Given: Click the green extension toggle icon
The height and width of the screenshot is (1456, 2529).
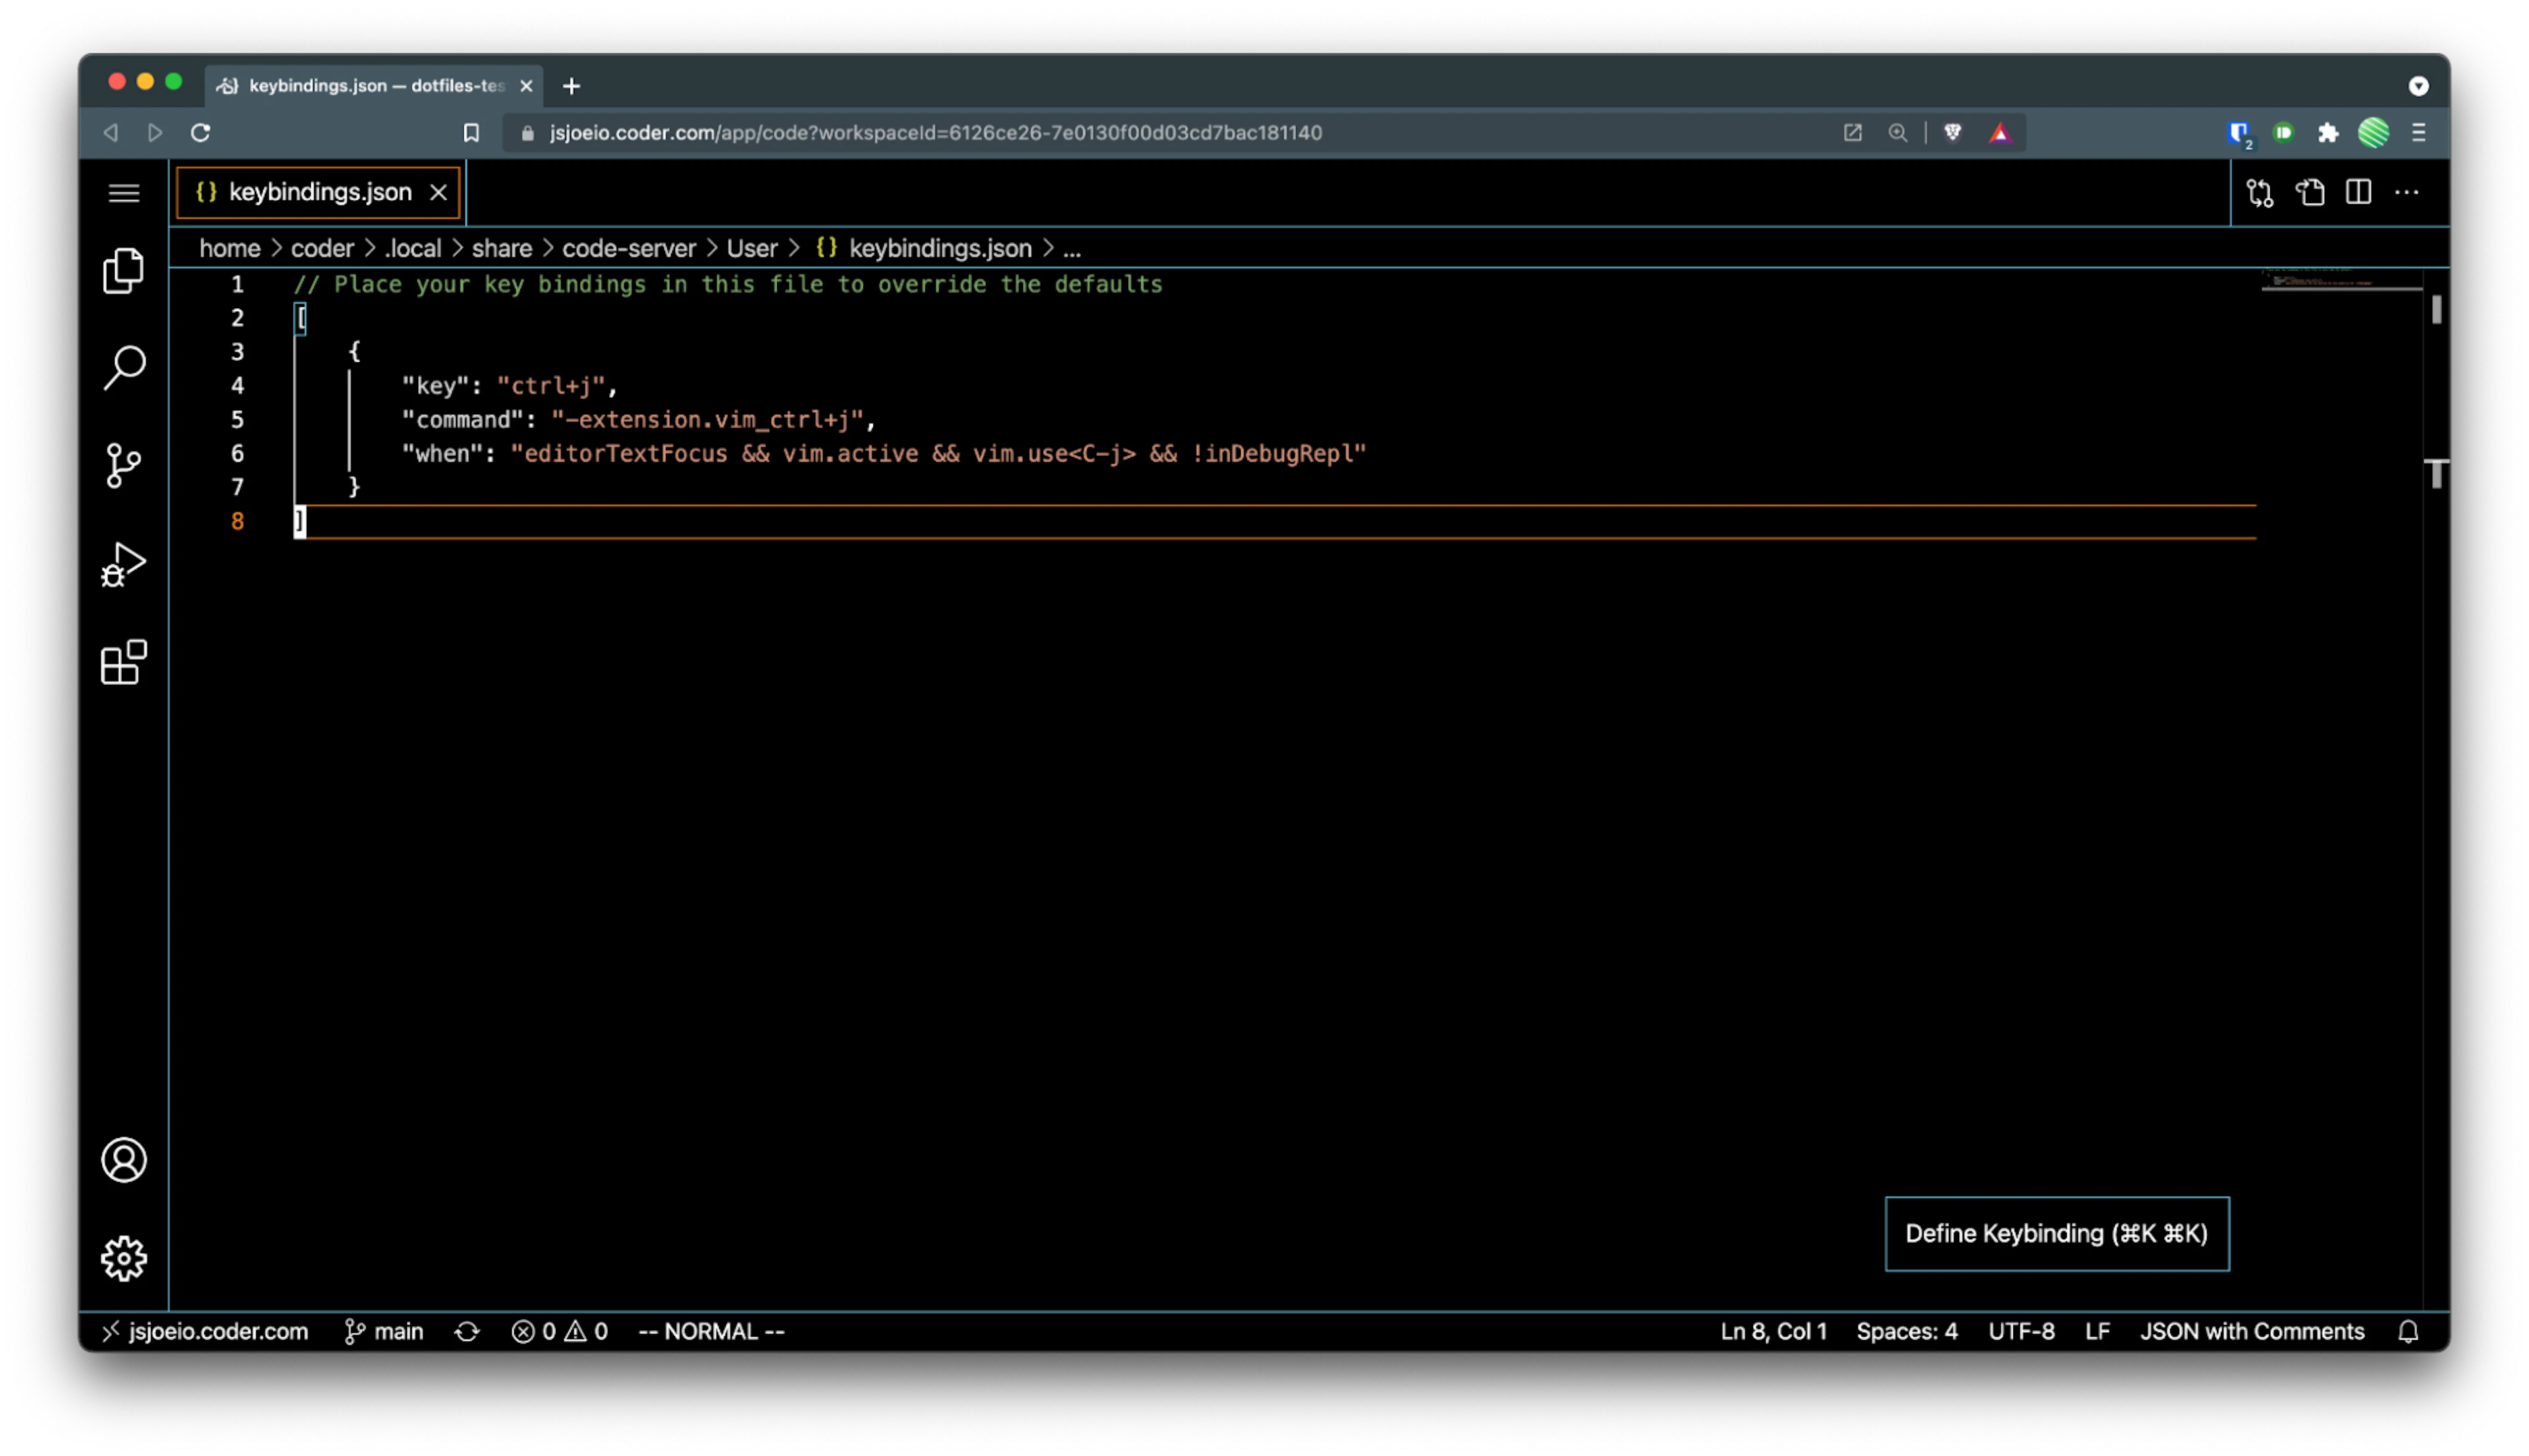Looking at the screenshot, I should coord(2282,132).
